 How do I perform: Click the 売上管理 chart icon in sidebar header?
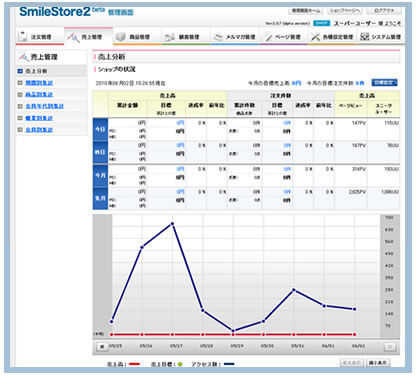tap(23, 57)
